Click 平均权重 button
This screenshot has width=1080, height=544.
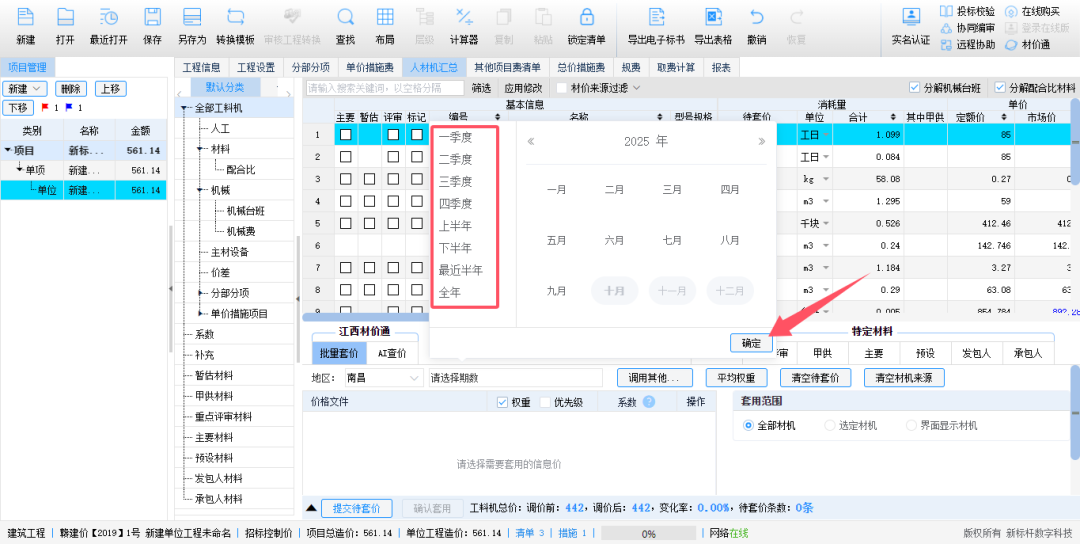(736, 378)
